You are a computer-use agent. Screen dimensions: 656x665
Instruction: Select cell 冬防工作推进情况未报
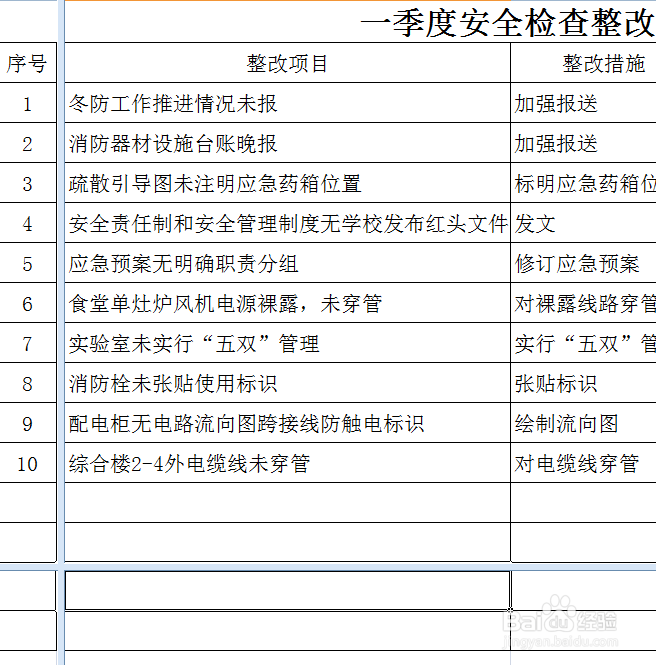[288, 103]
